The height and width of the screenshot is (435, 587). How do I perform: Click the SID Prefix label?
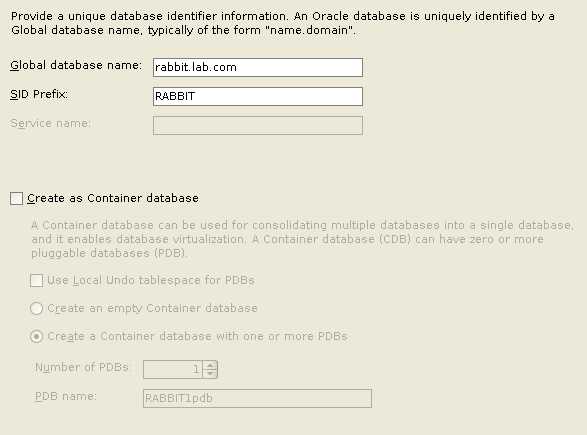pos(39,94)
